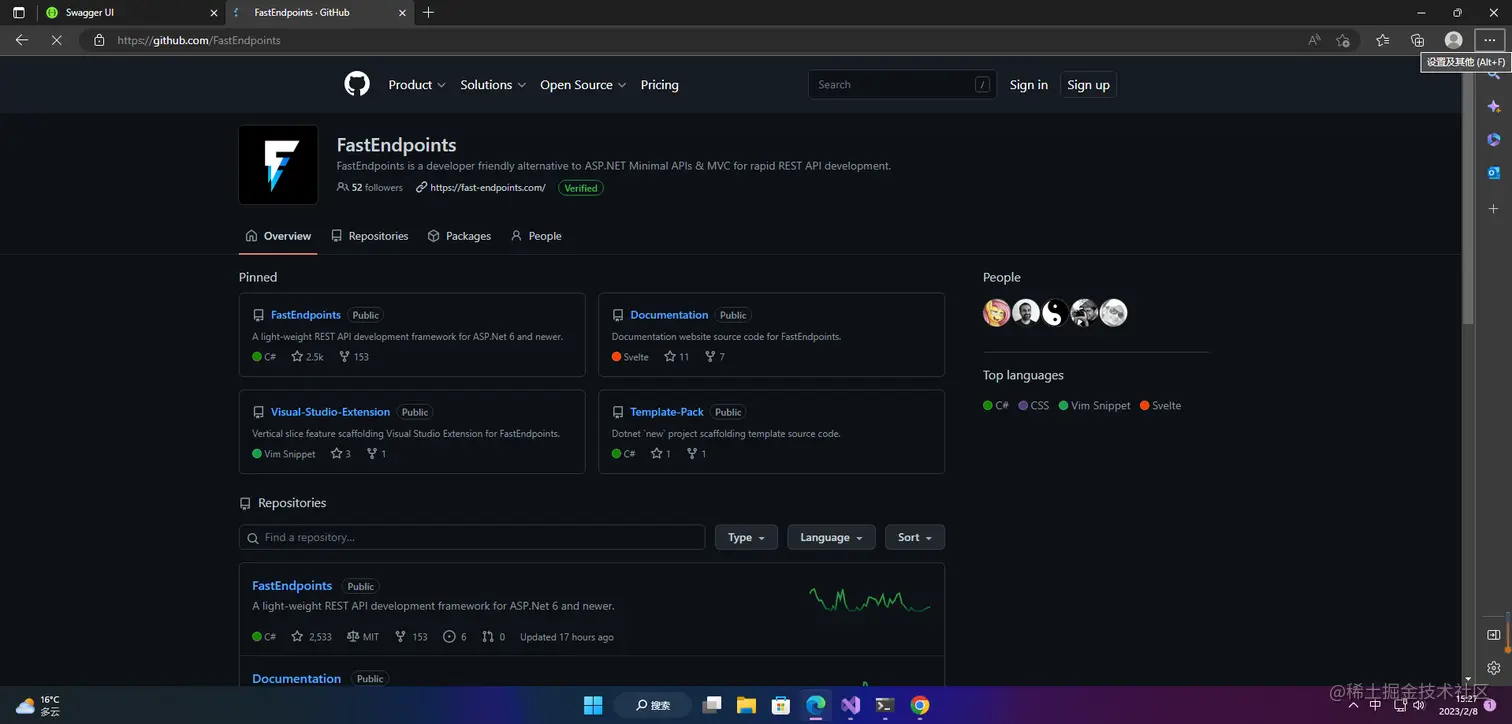The height and width of the screenshot is (724, 1512).
Task: Open the FastEndpoints organization avatar
Action: tap(278, 165)
